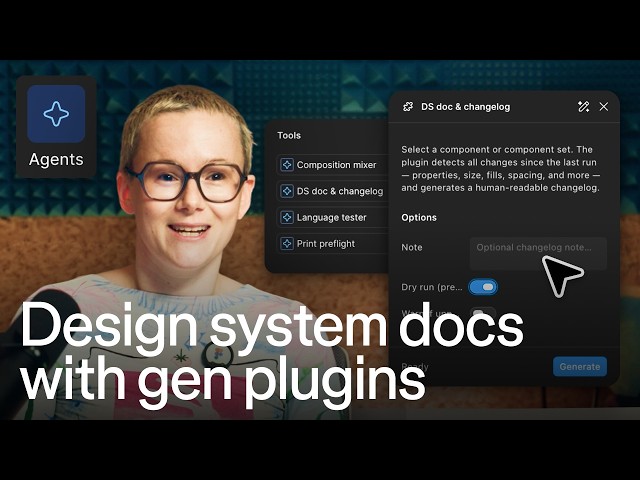Open the Language tester tool
The width and height of the screenshot is (640, 480).
(333, 218)
